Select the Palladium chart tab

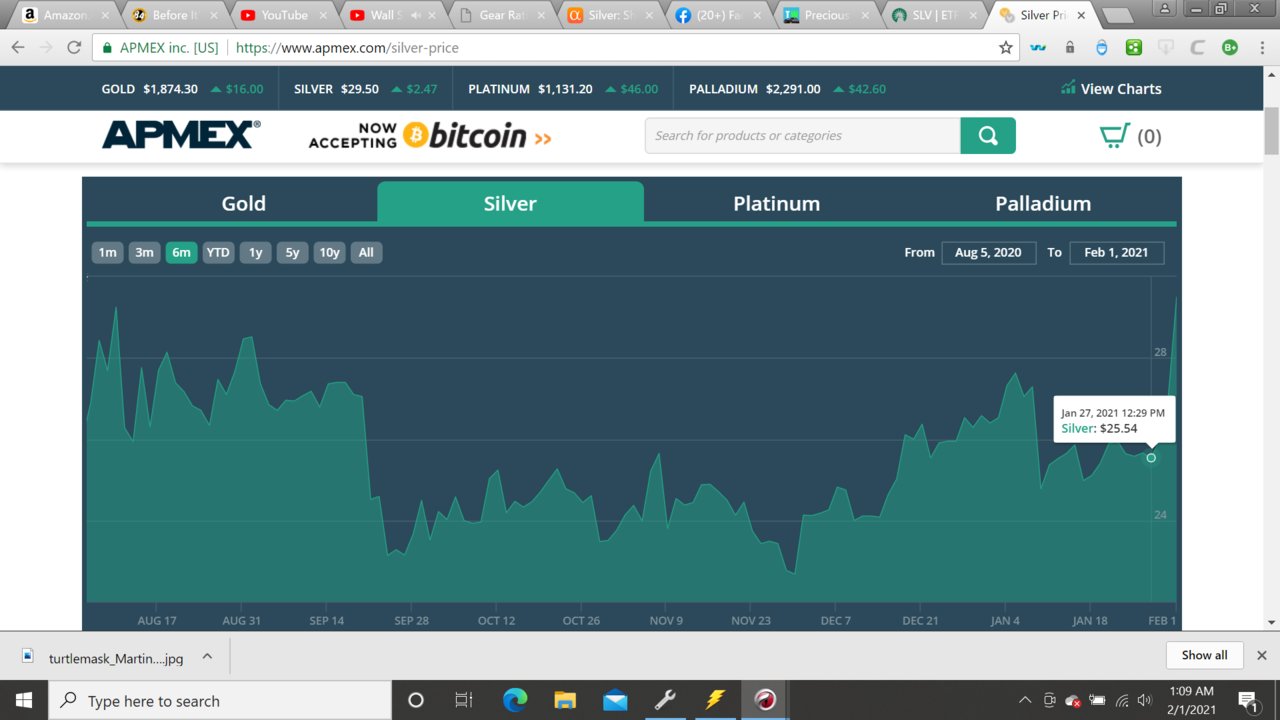(x=1043, y=203)
